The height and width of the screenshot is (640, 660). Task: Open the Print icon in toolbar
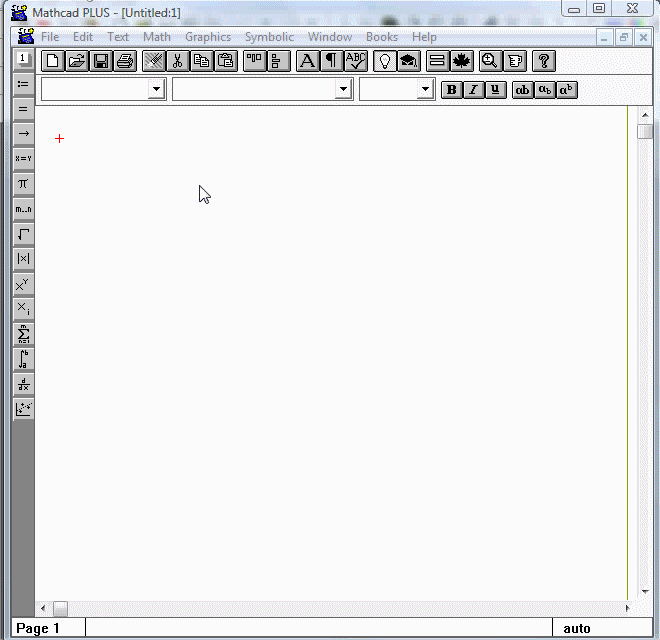pos(124,61)
